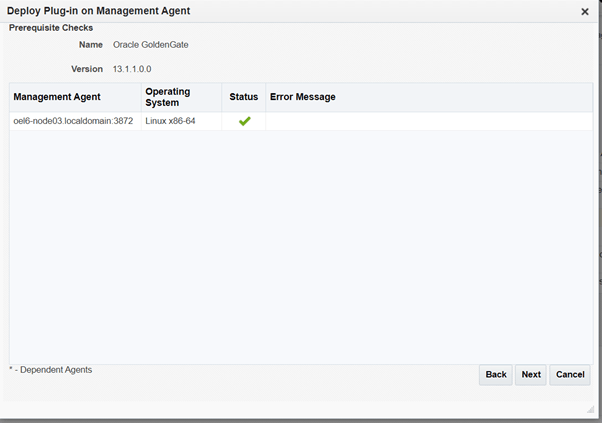This screenshot has height=423, width=602.
Task: Click the Operating System column header
Action: click(168, 97)
